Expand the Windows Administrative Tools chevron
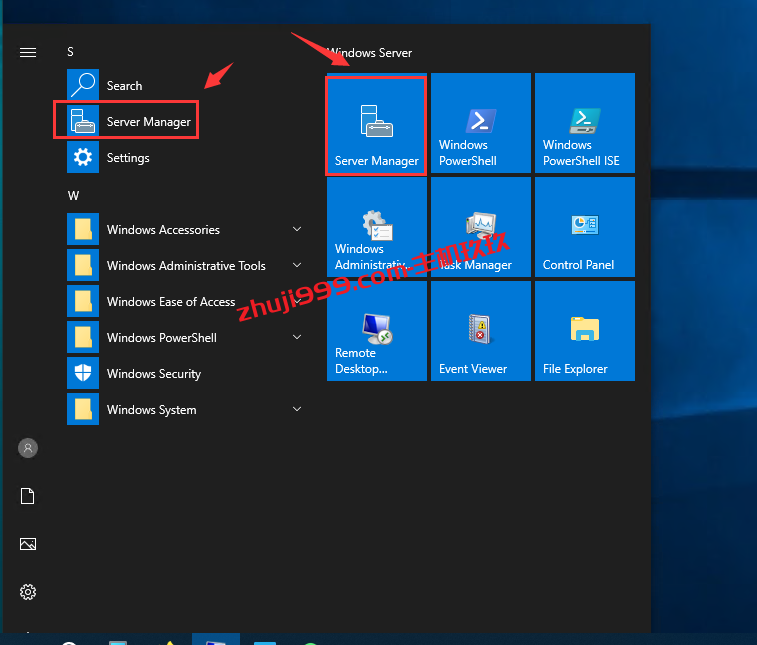757x645 pixels. (x=297, y=265)
